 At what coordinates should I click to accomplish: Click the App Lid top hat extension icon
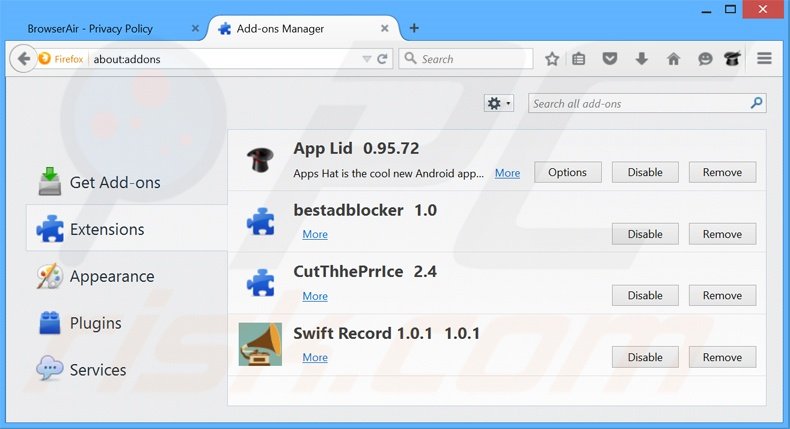(x=260, y=160)
